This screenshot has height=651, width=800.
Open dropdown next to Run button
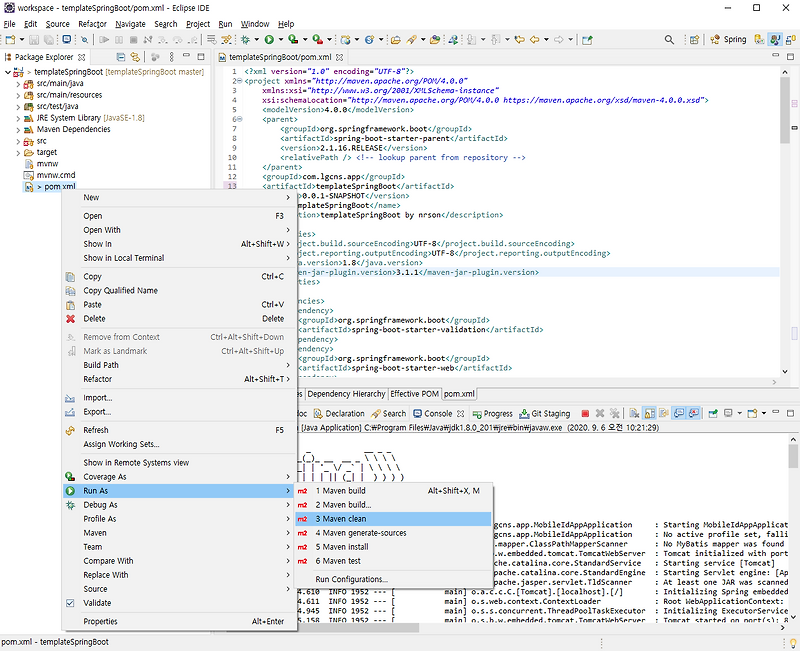coord(280,39)
